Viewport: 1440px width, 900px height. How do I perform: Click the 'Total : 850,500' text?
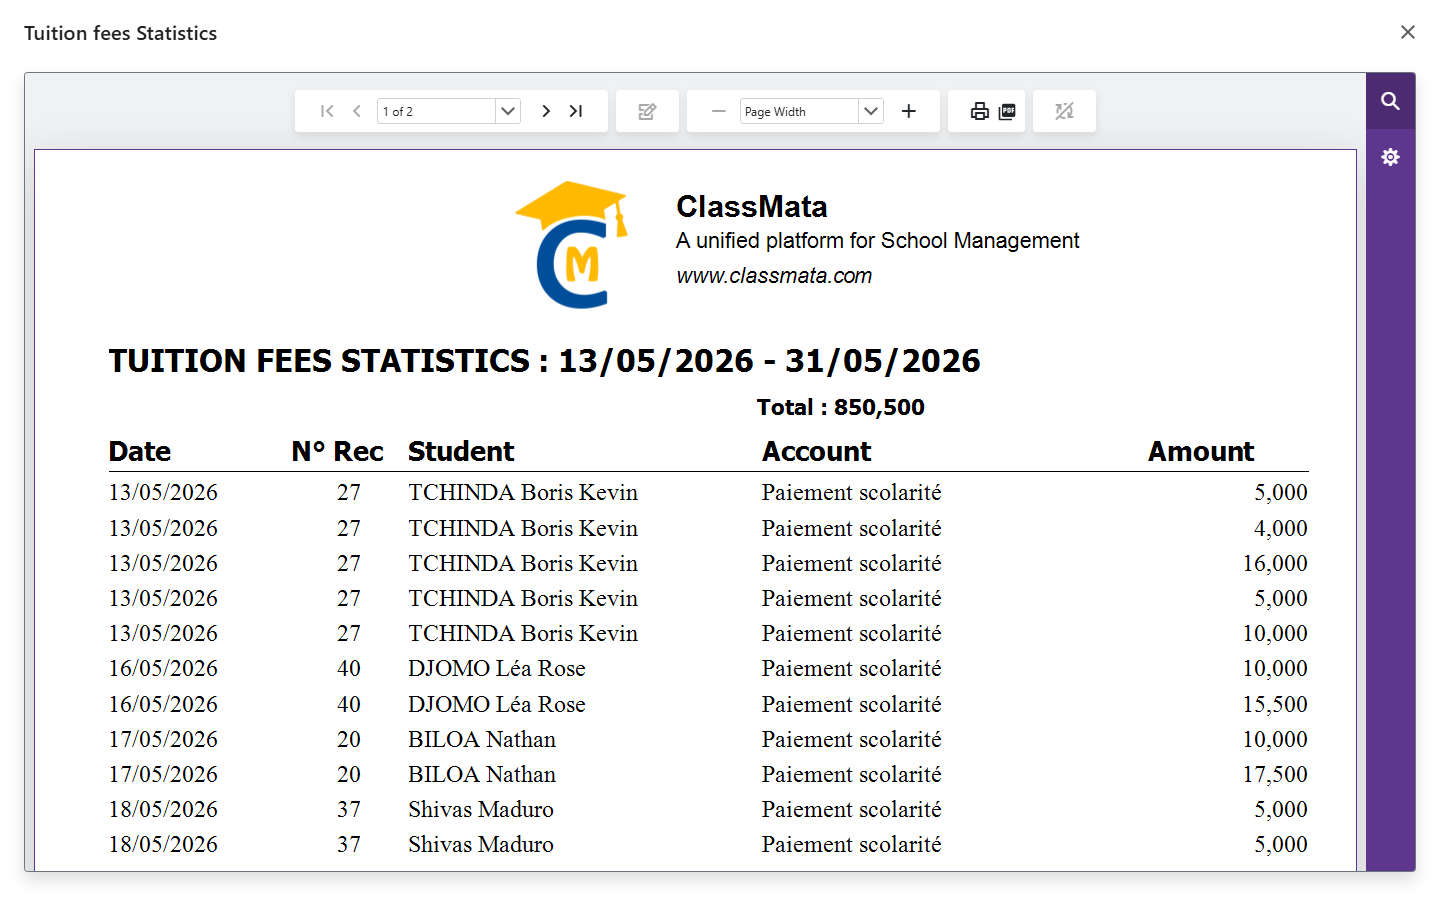841,407
